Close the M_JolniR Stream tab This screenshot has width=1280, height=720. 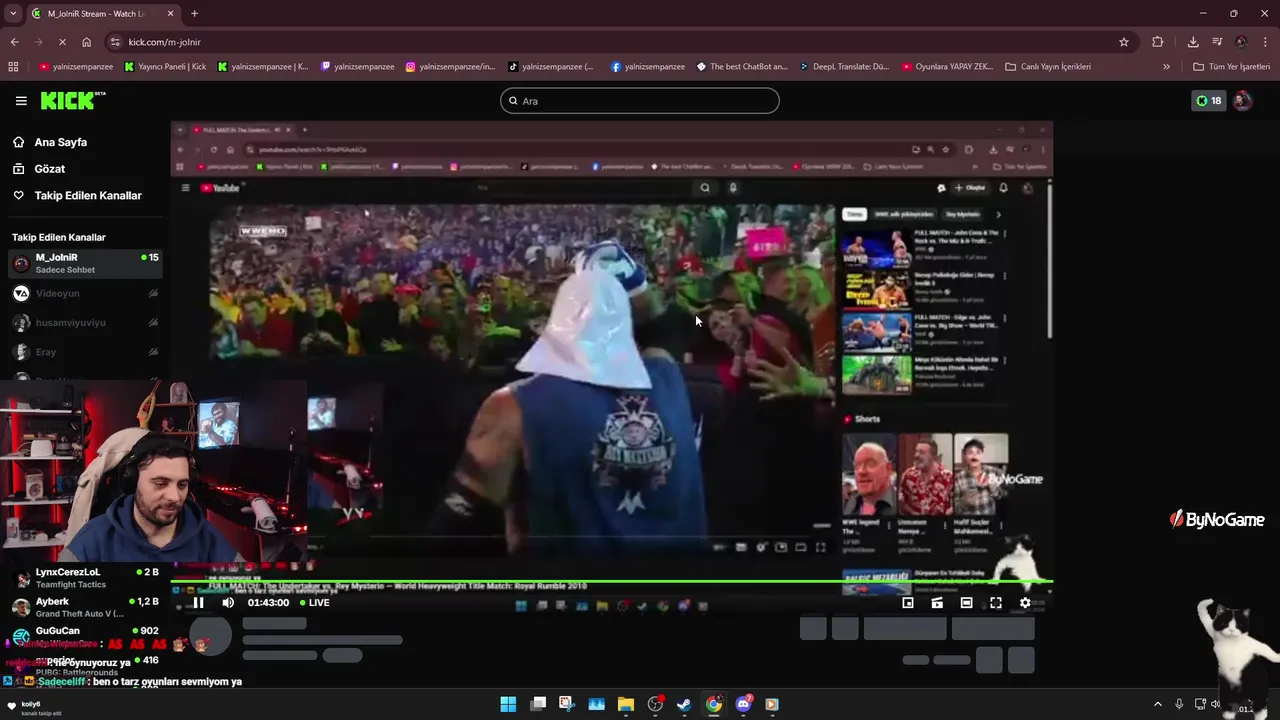[170, 14]
